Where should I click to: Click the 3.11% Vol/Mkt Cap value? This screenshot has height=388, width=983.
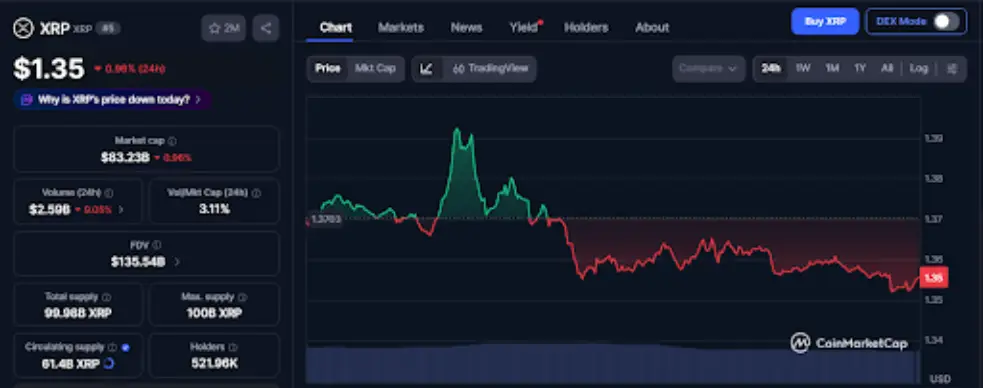tap(214, 209)
